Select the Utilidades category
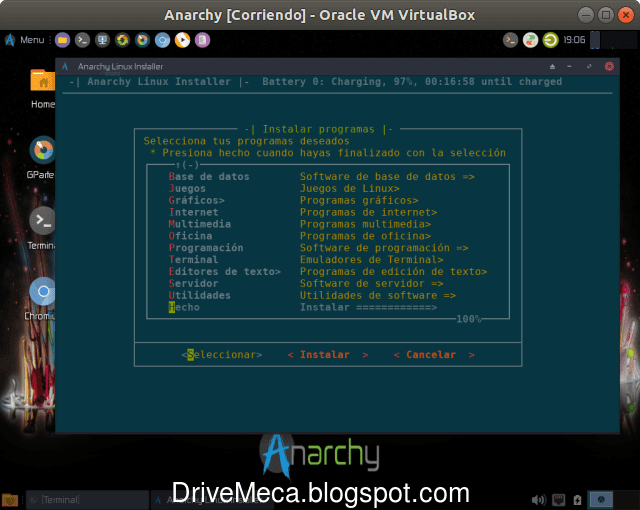Screen dimensions: 640x510 coord(200,295)
